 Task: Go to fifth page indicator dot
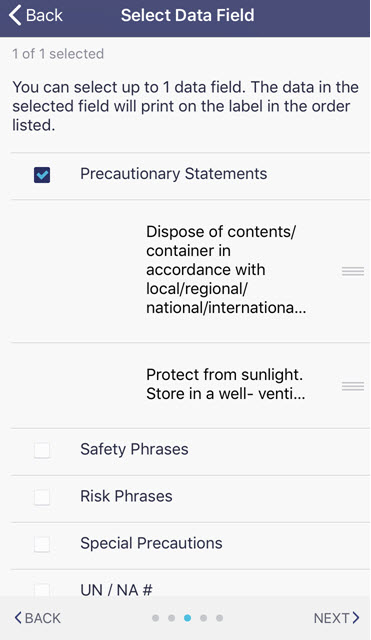coord(220,618)
